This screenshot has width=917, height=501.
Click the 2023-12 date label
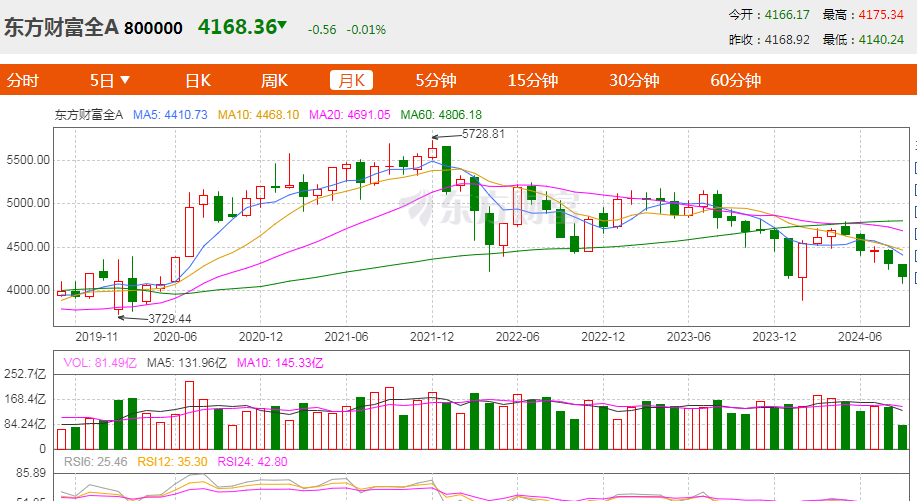pyautogui.click(x=774, y=337)
